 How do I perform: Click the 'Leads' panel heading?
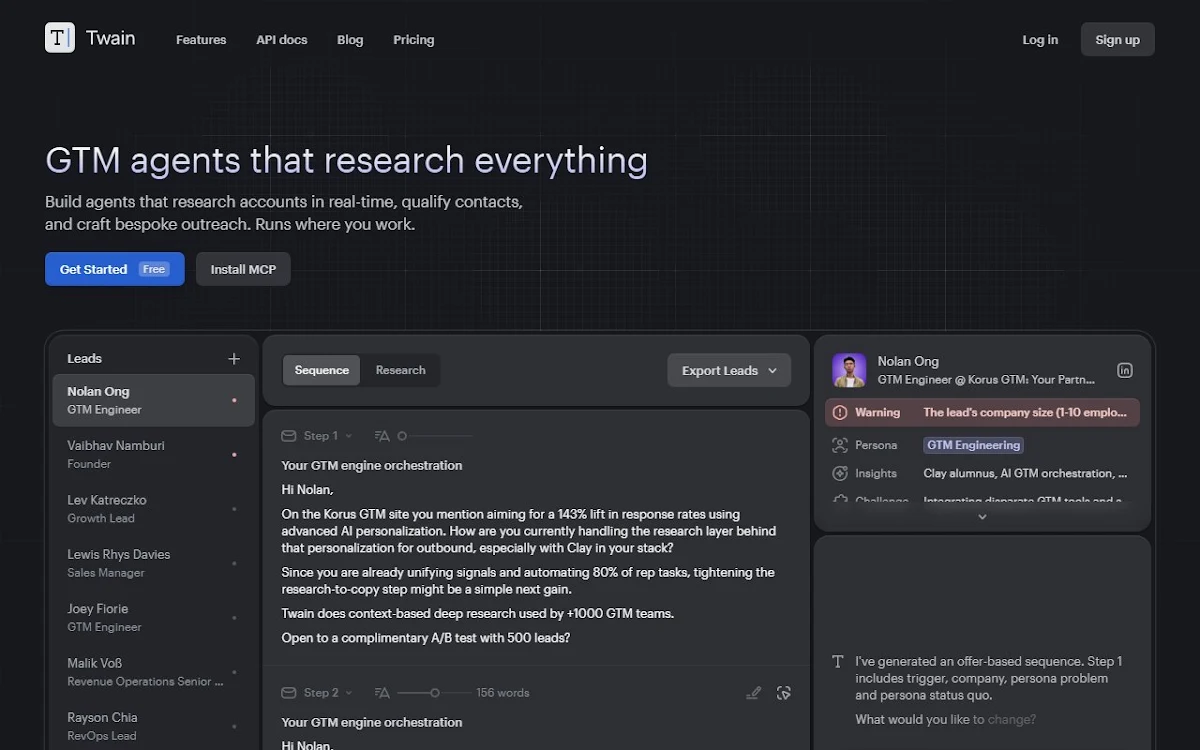click(x=85, y=359)
